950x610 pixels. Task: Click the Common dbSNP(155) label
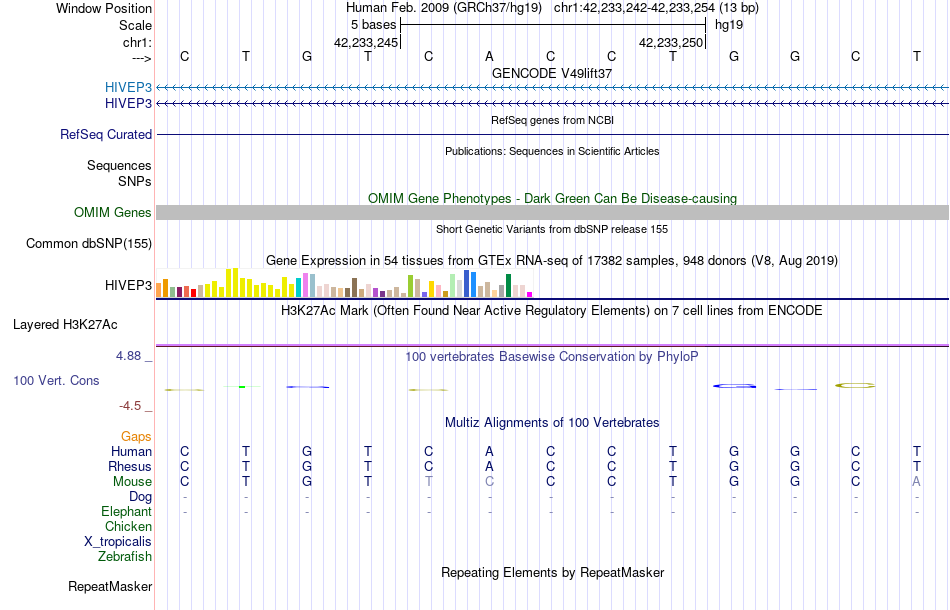(89, 244)
